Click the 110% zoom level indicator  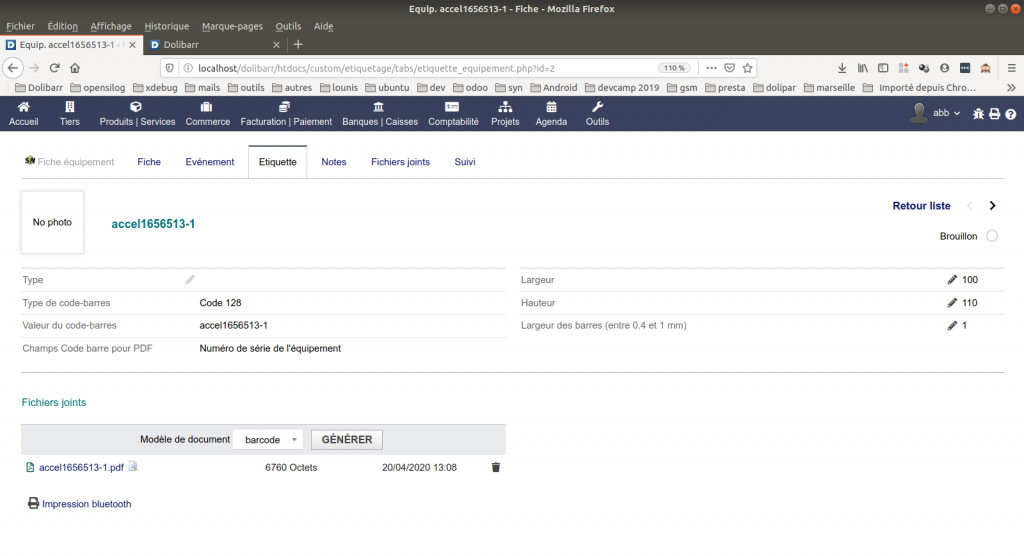[673, 68]
